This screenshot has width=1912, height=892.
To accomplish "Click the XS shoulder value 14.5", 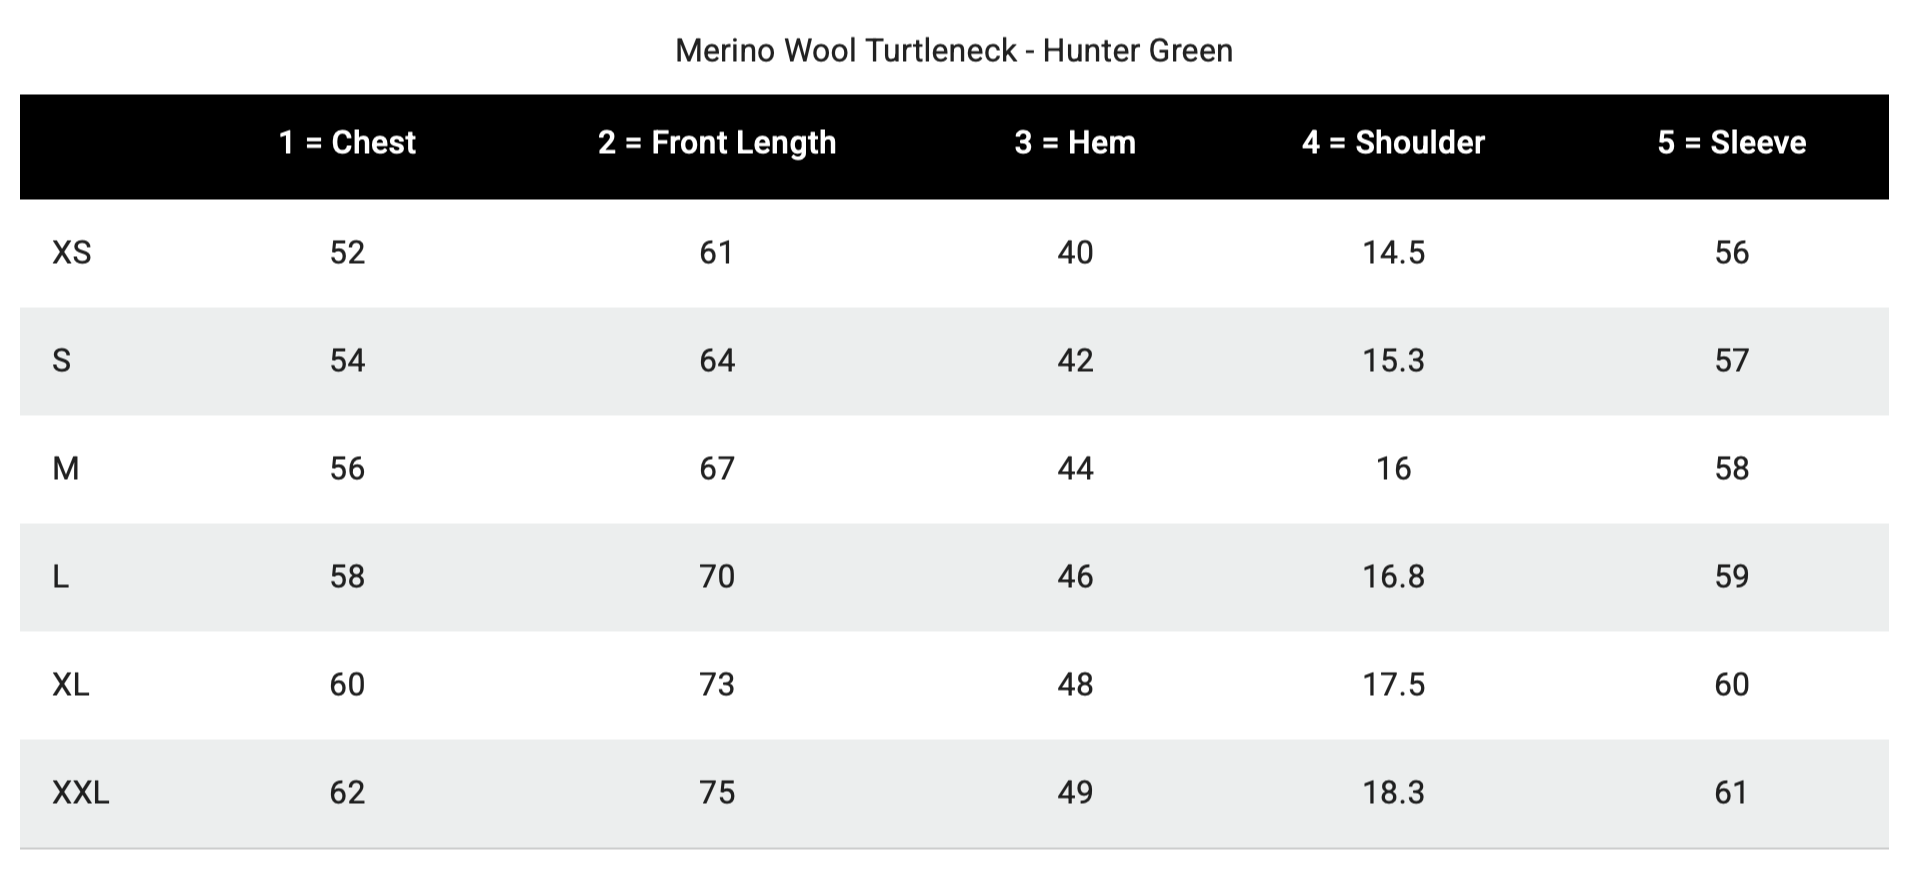I will (x=1393, y=253).
